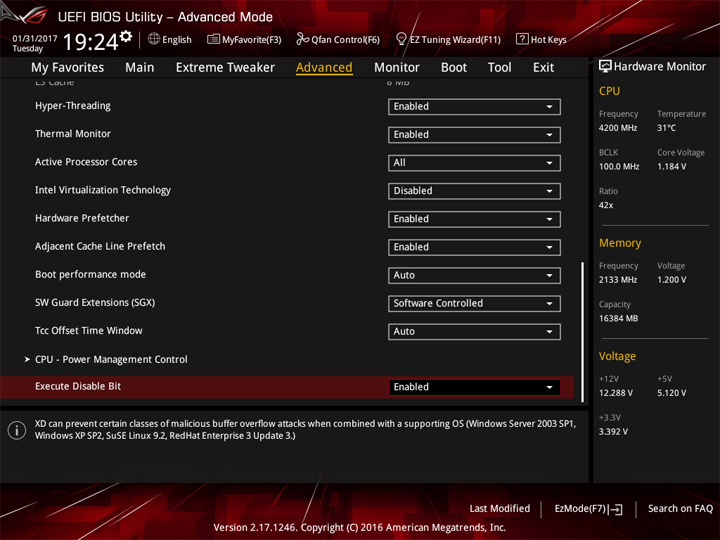Open Adjacent Cache Line Prefetch dropdown

click(474, 247)
